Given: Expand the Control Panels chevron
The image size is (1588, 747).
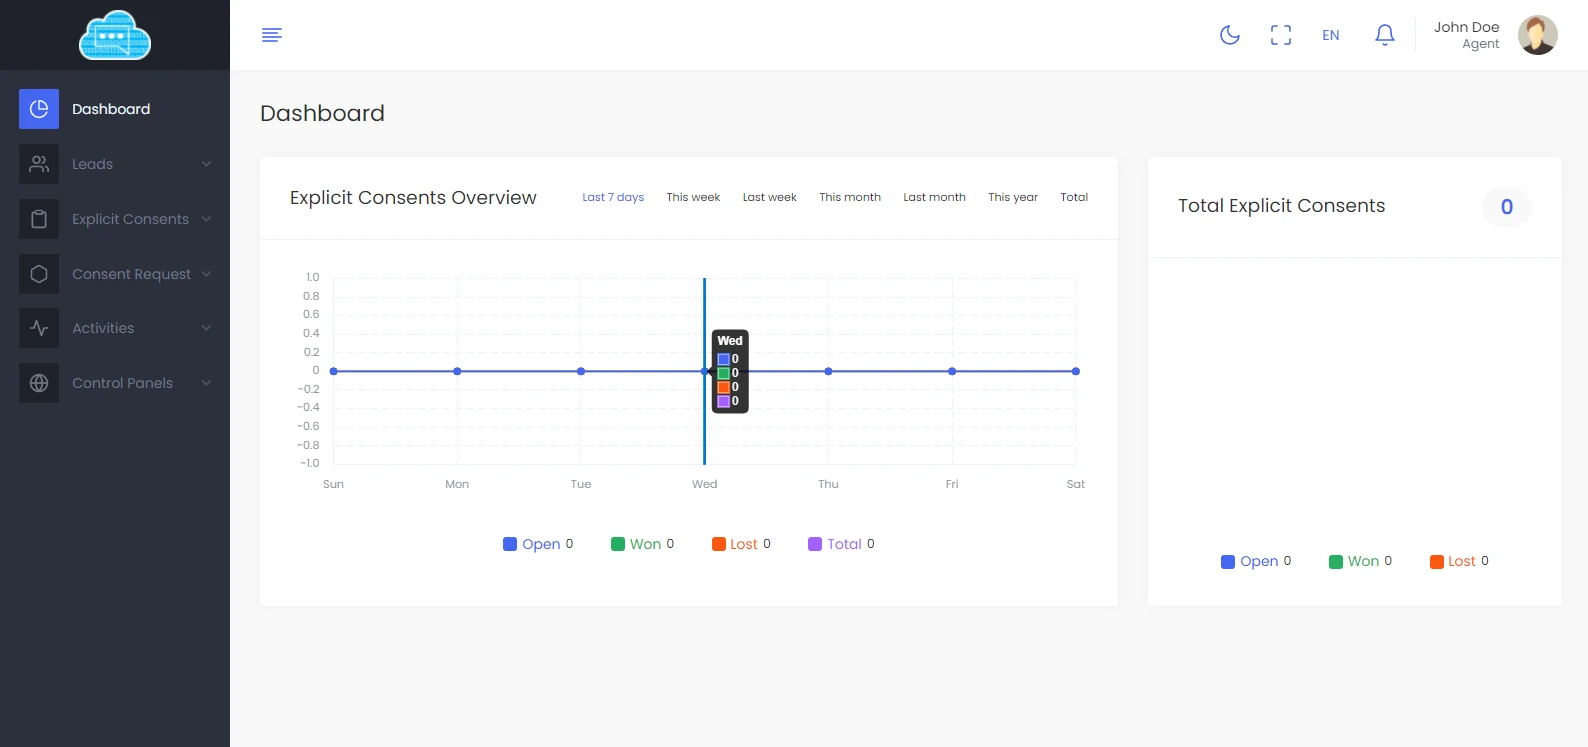Looking at the screenshot, I should tap(206, 383).
